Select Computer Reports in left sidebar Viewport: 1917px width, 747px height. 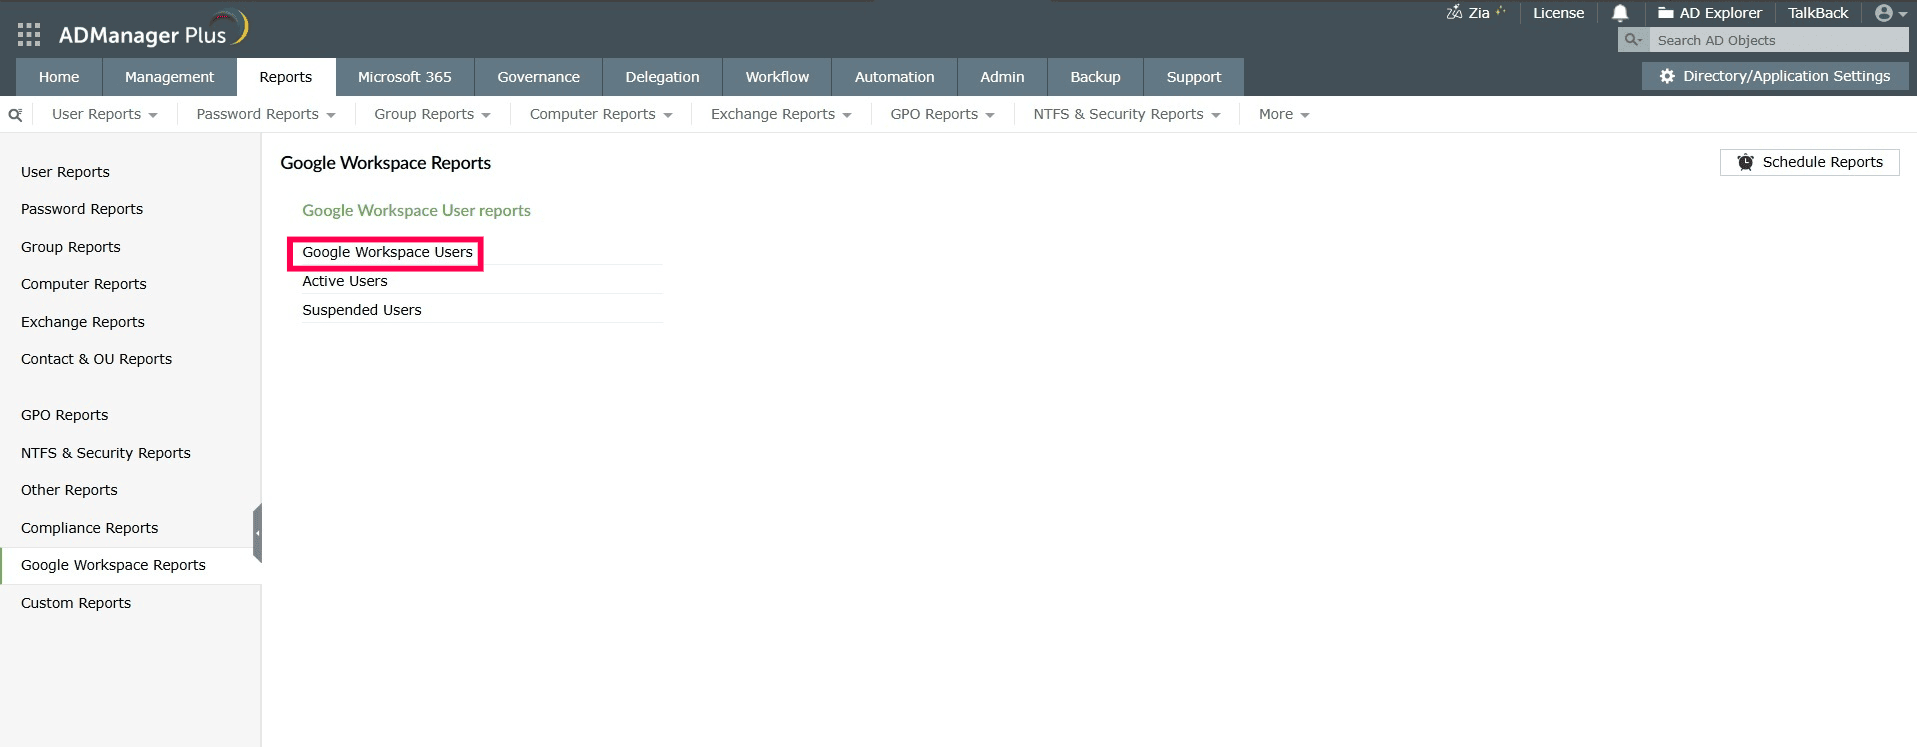[83, 284]
